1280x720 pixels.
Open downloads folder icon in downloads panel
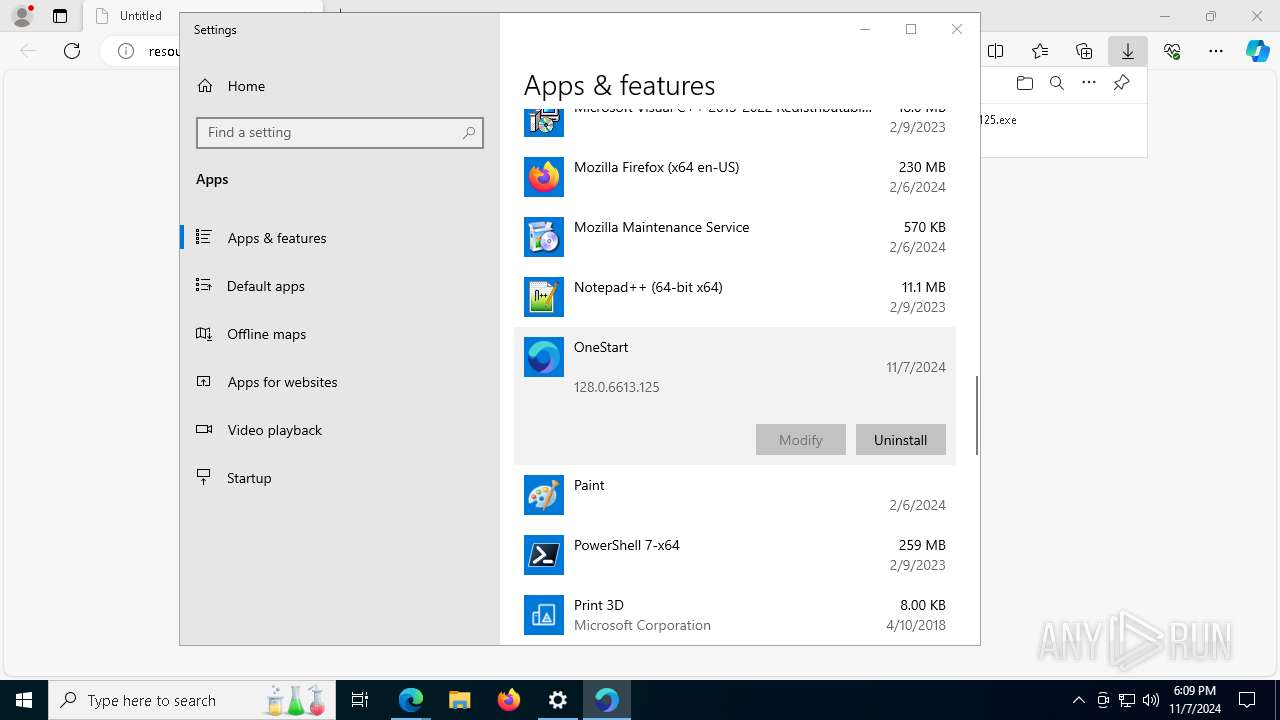(x=1024, y=83)
